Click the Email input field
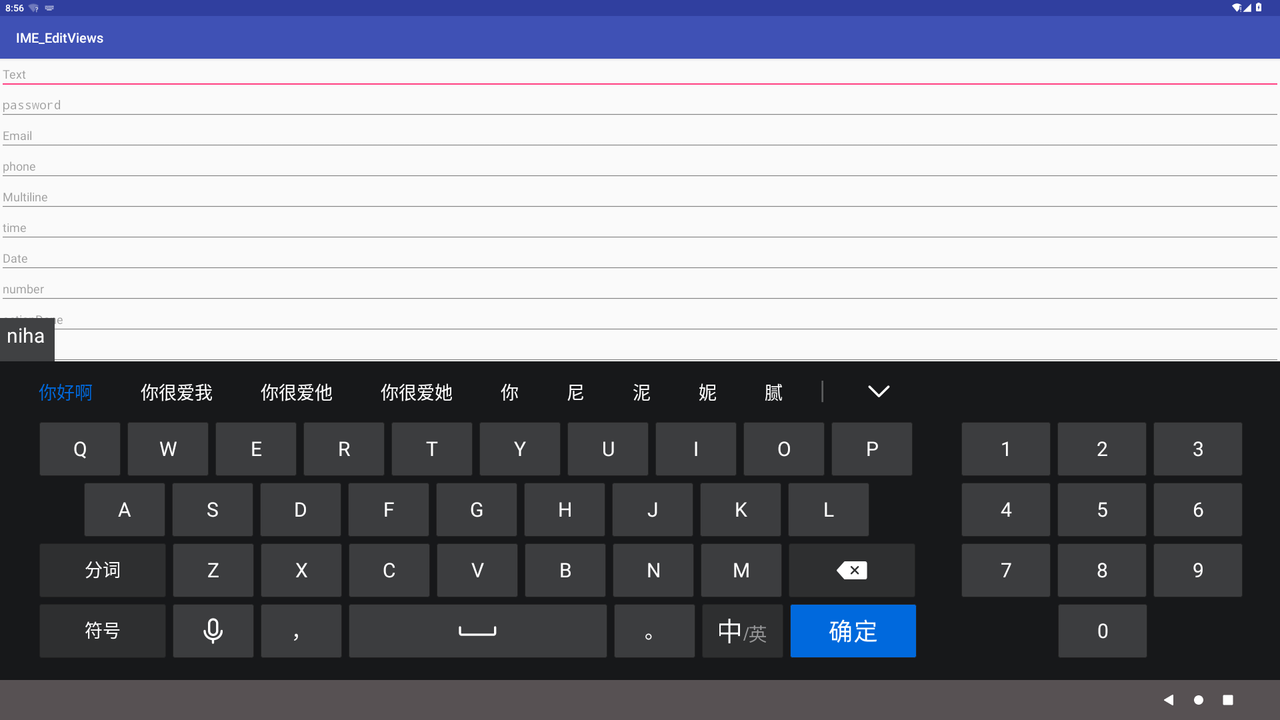The height and width of the screenshot is (720, 1280). tap(640, 136)
